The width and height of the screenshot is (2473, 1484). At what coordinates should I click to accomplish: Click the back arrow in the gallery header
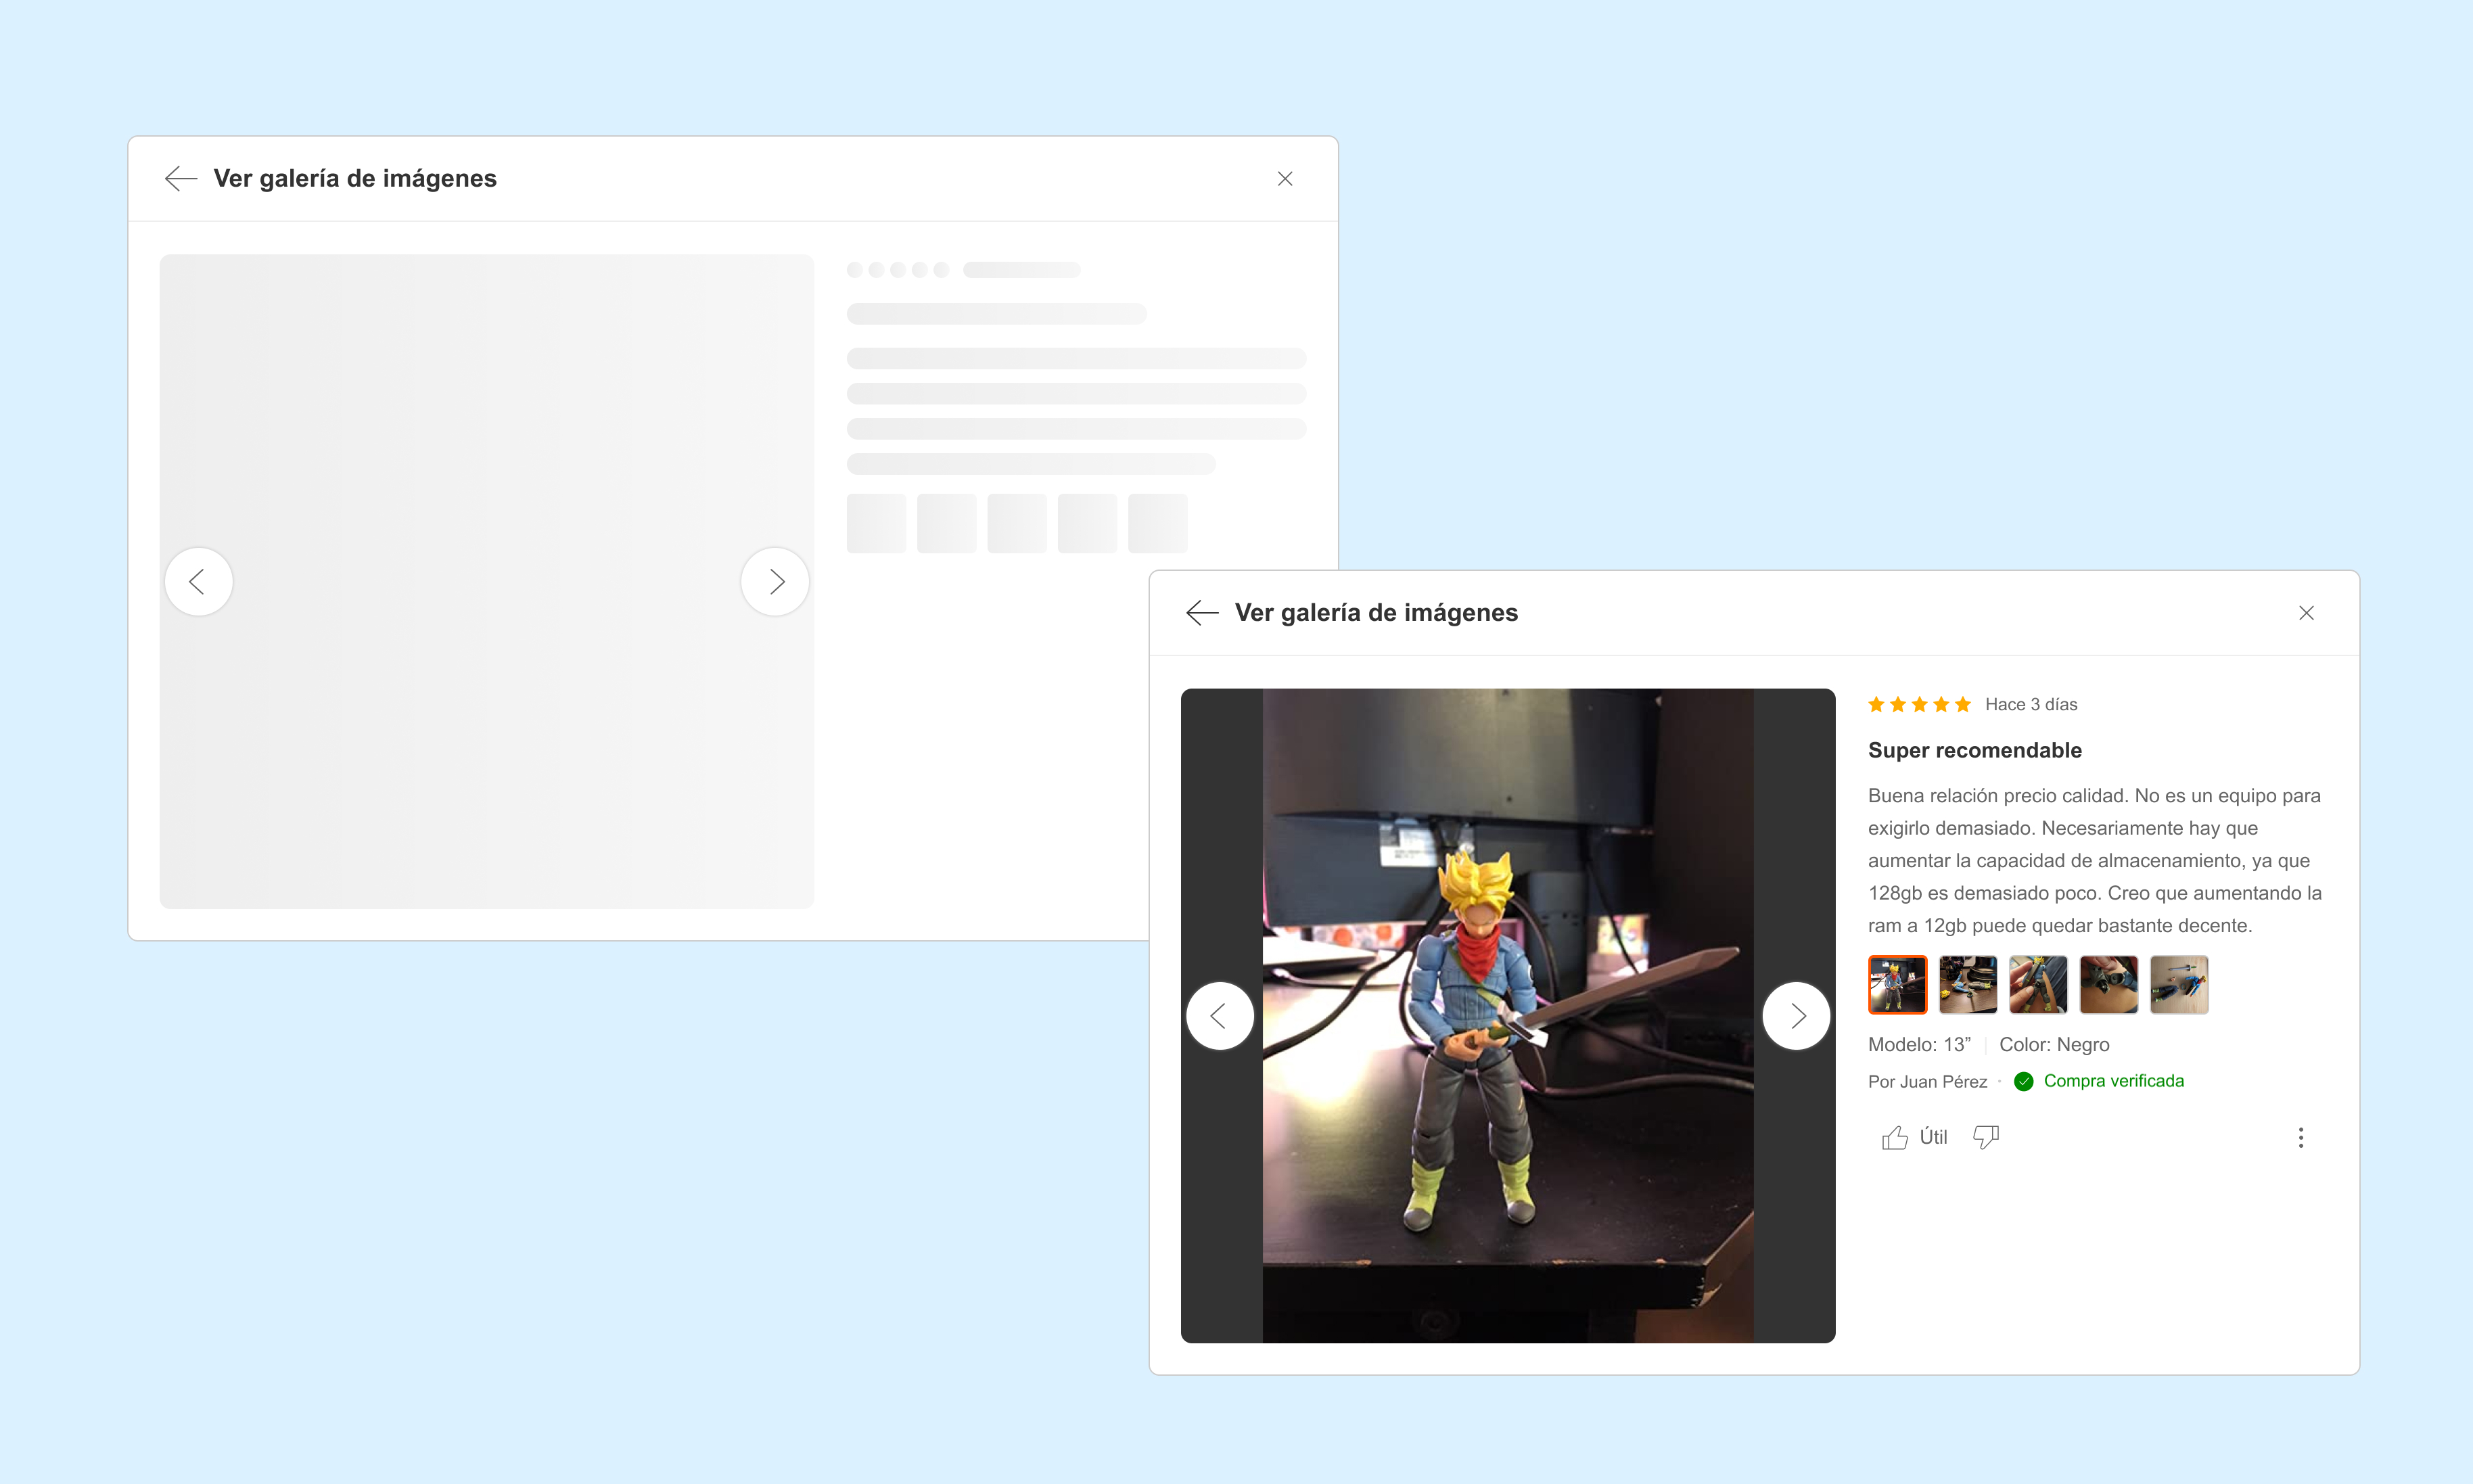click(x=1200, y=613)
